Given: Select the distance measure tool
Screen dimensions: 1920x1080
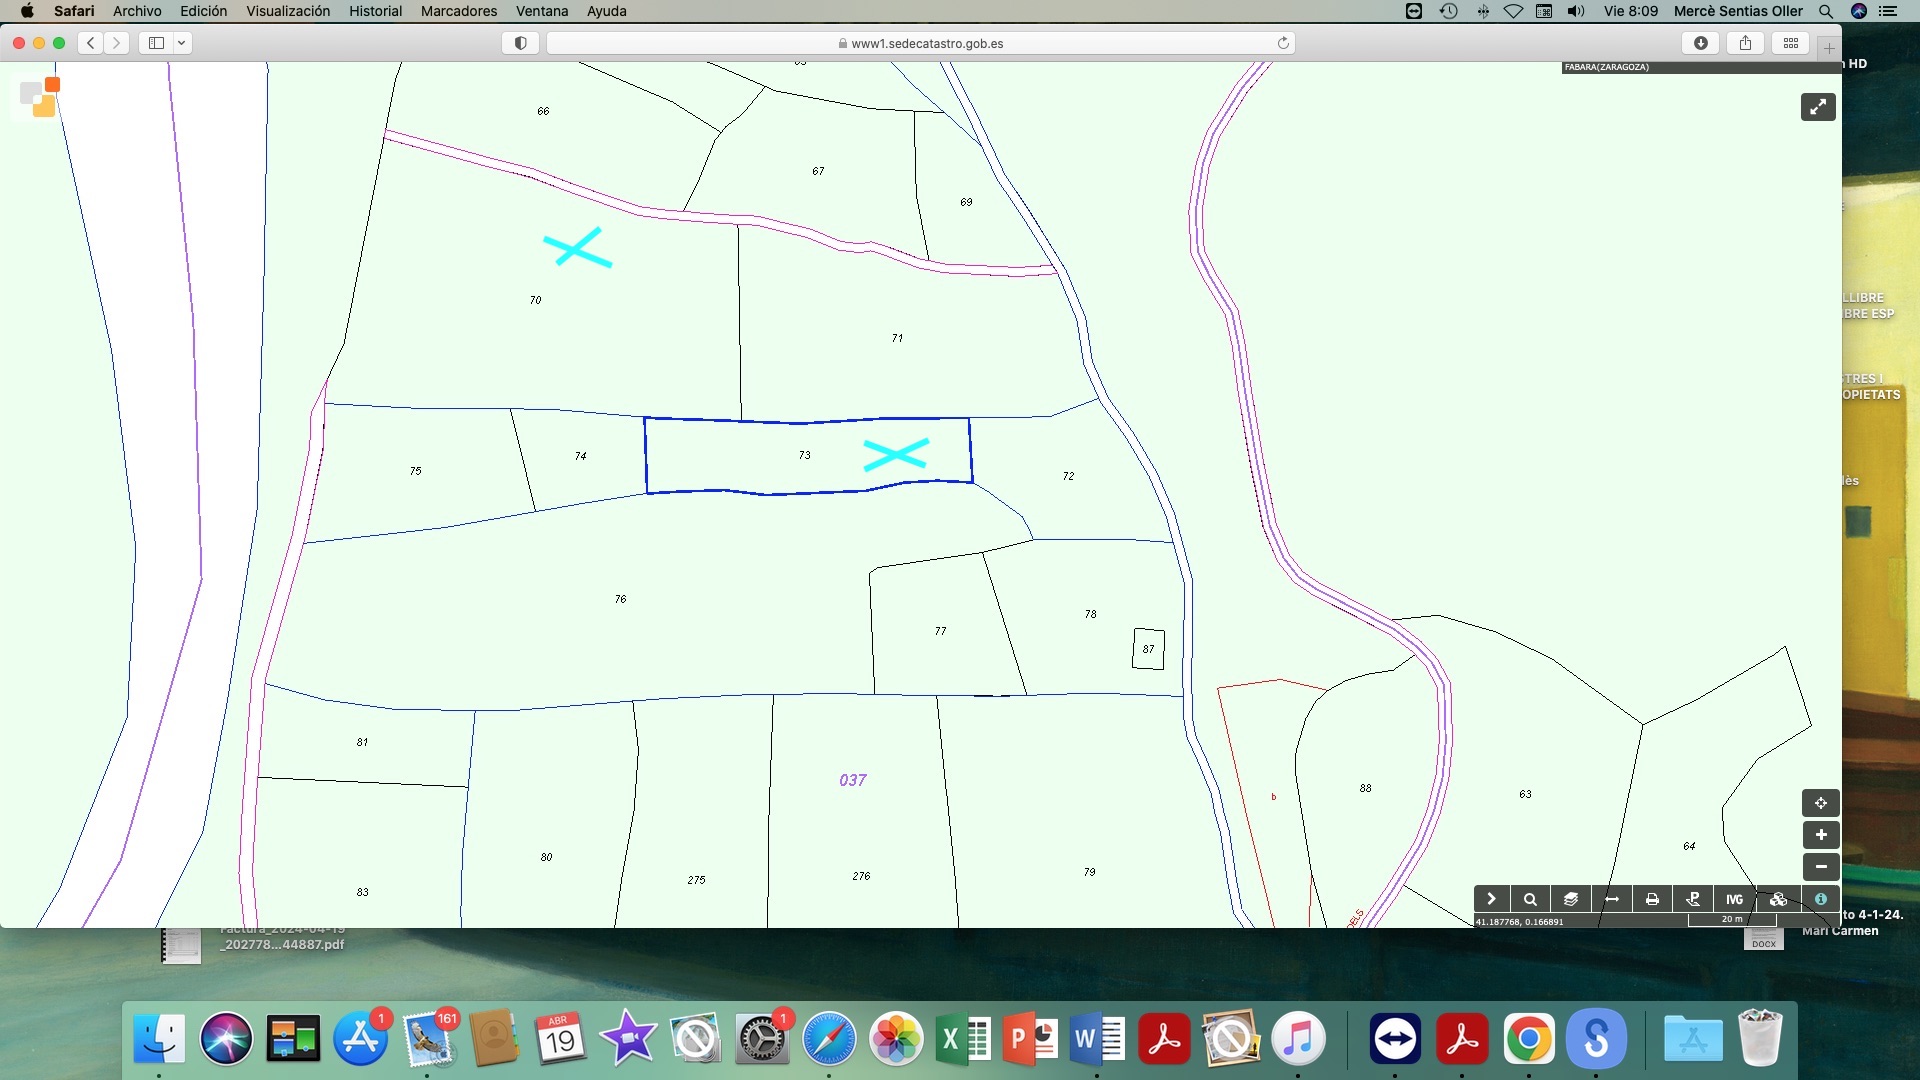Looking at the screenshot, I should [x=1612, y=899].
